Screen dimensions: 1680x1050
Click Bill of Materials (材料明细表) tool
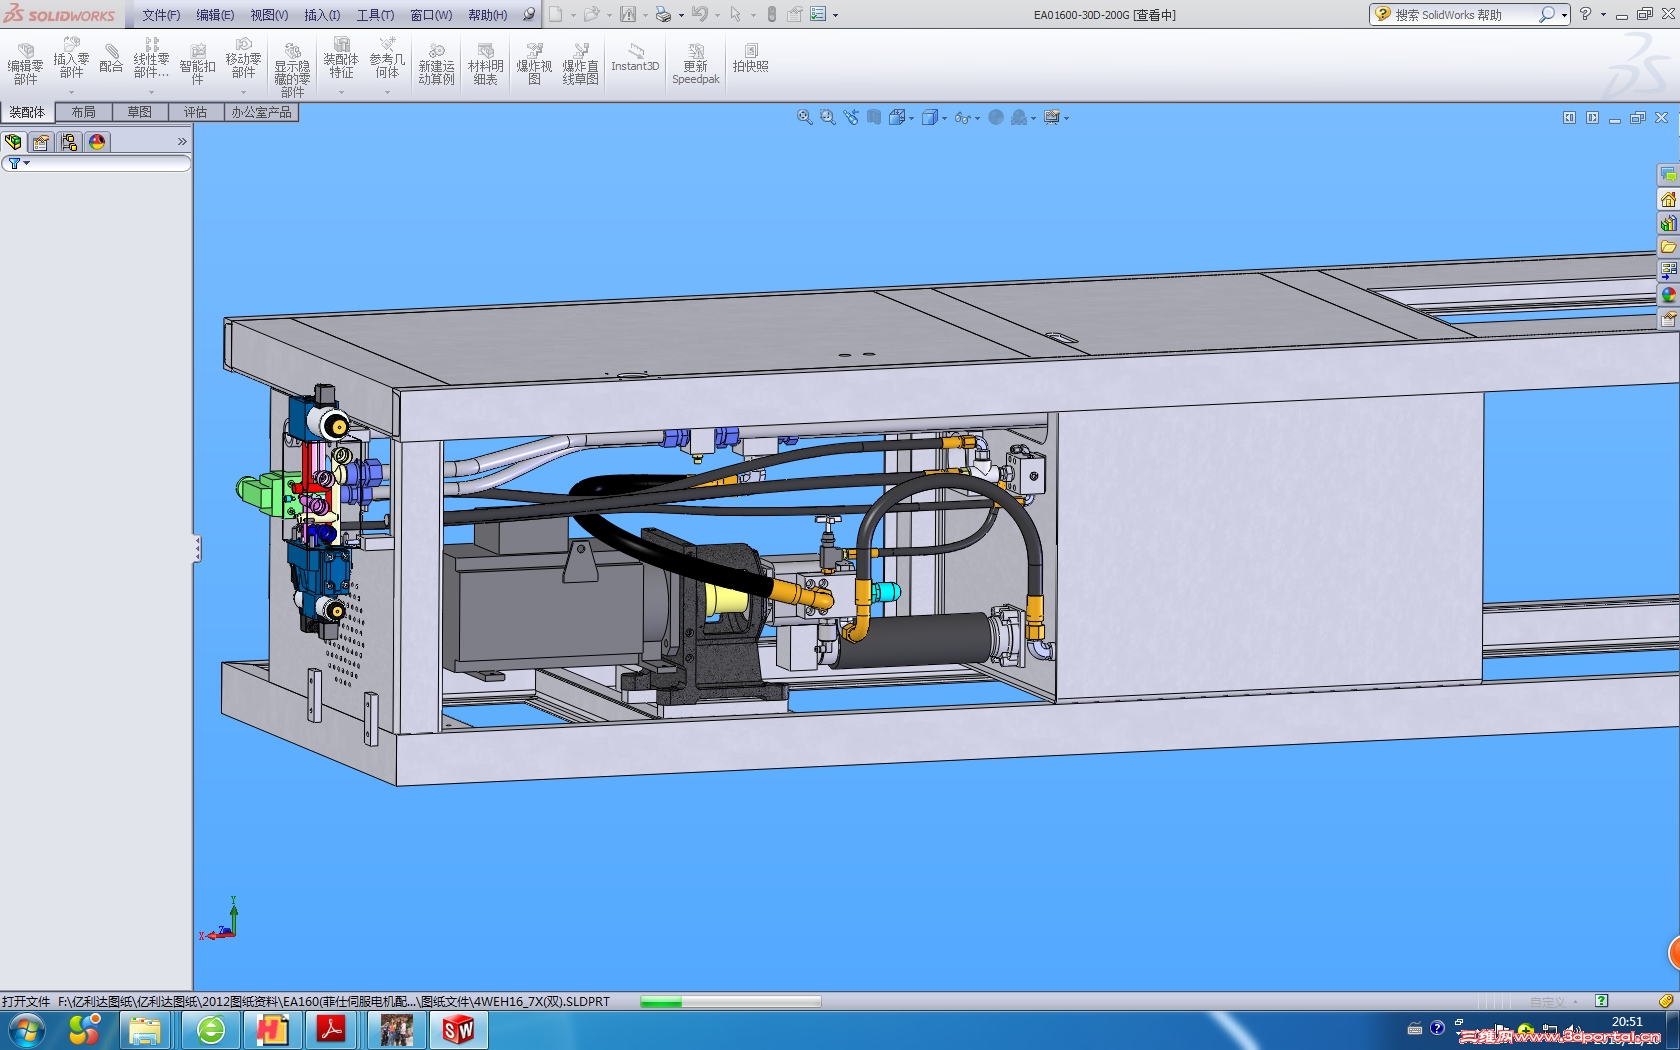pyautogui.click(x=485, y=65)
